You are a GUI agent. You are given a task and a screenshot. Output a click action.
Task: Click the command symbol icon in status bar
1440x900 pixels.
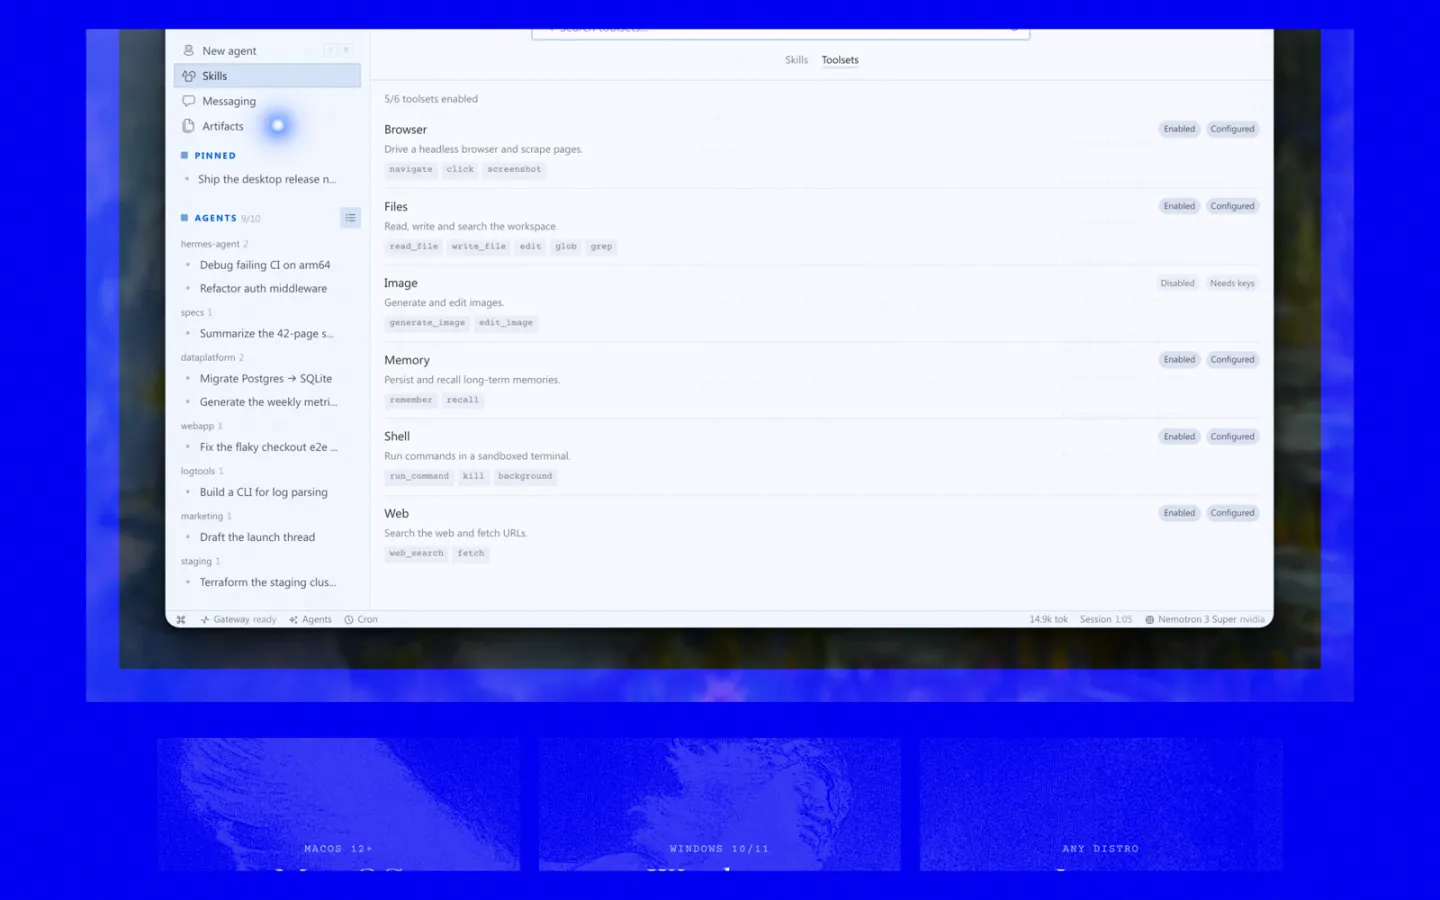coord(181,620)
